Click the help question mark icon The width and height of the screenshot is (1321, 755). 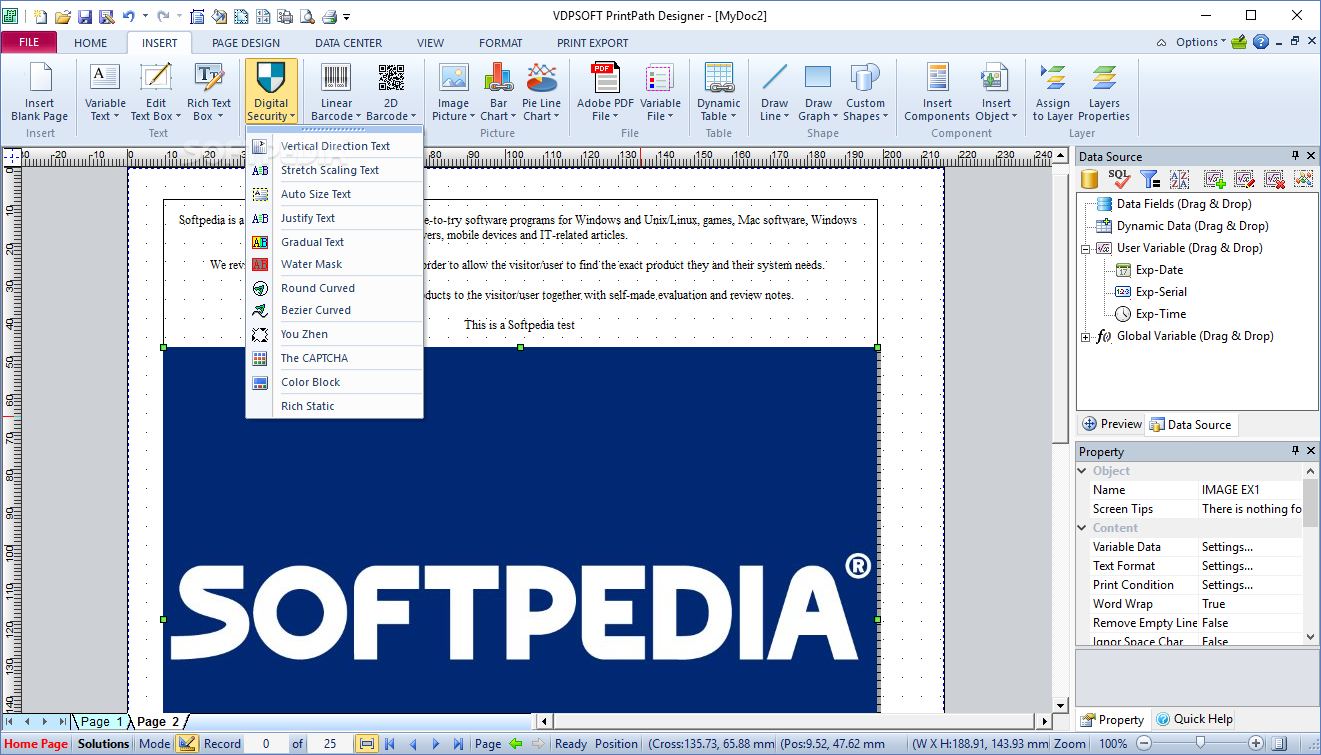(1261, 42)
